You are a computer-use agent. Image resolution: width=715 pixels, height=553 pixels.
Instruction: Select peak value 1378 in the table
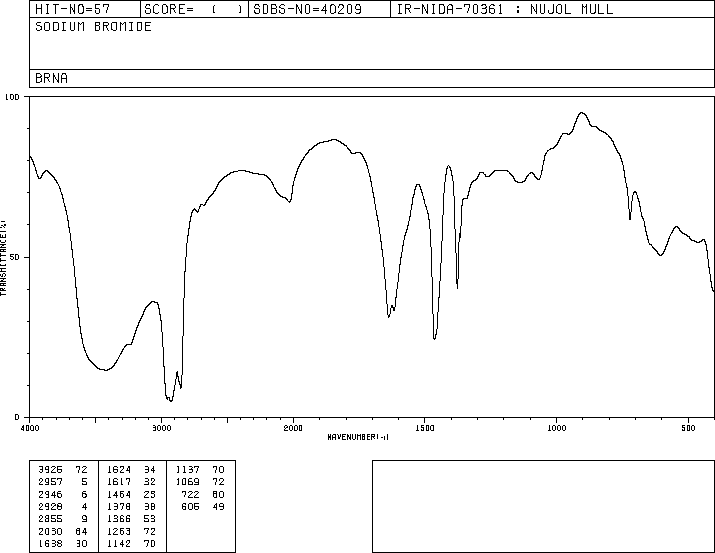119,506
